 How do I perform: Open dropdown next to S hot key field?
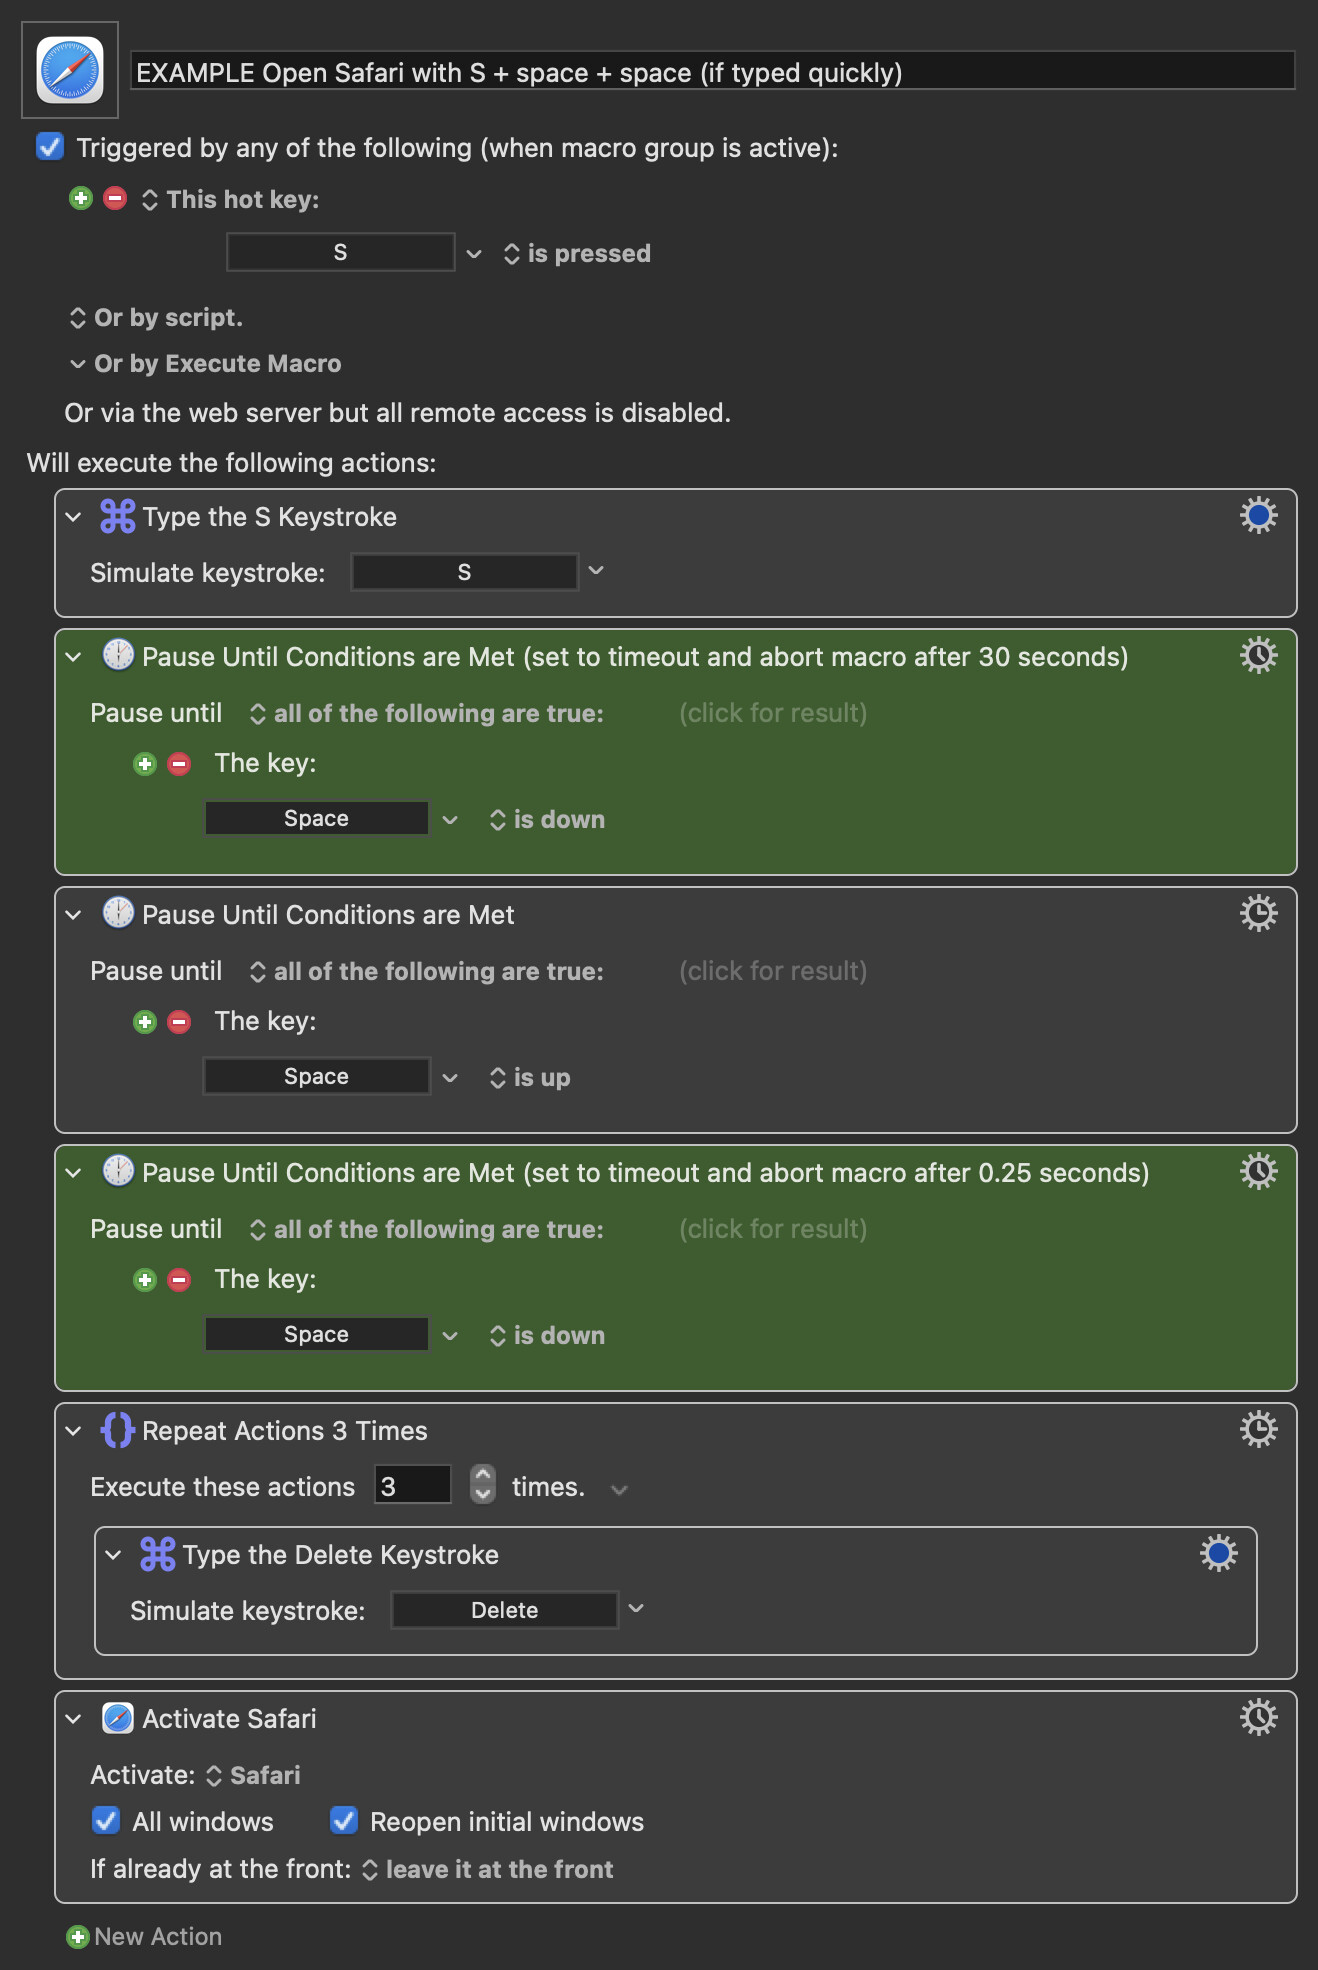[474, 254]
